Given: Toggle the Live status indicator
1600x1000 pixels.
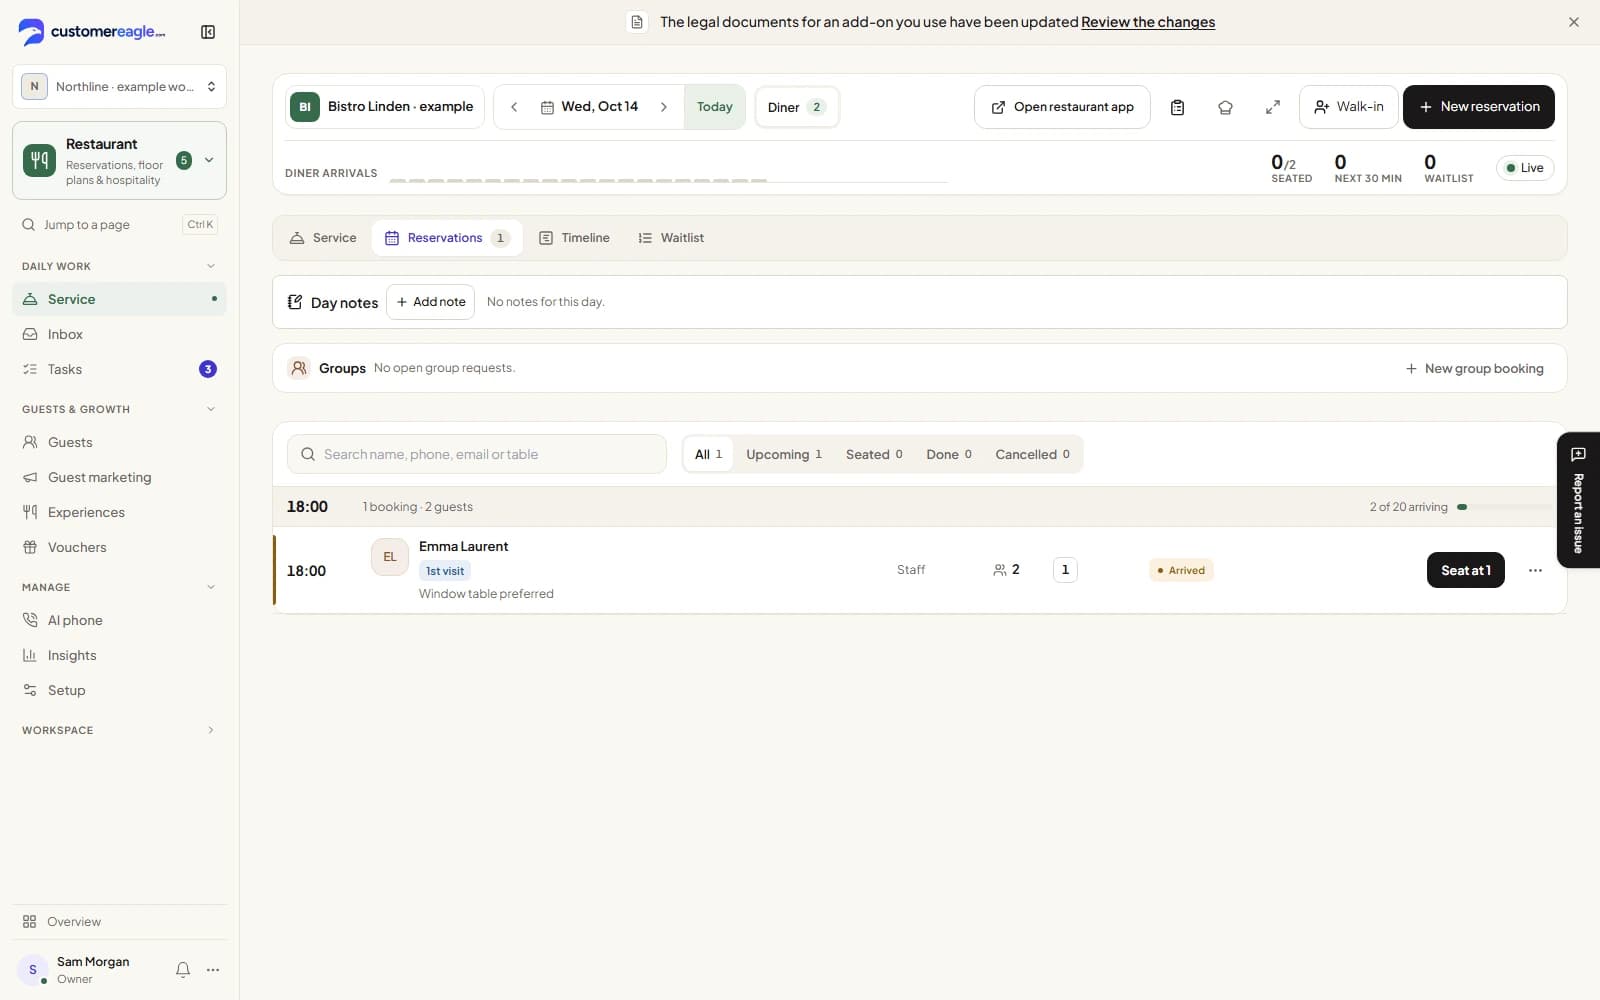Looking at the screenshot, I should point(1525,168).
